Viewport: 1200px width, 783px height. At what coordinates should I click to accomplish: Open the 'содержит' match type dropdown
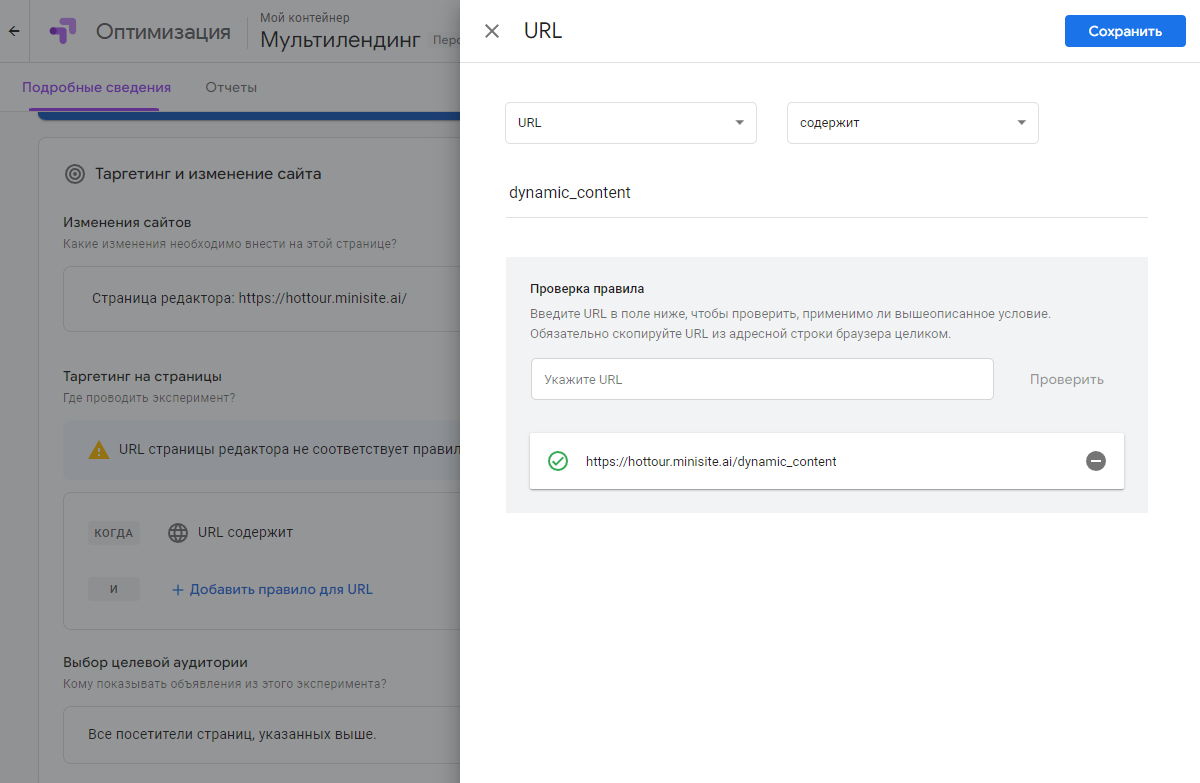(913, 123)
